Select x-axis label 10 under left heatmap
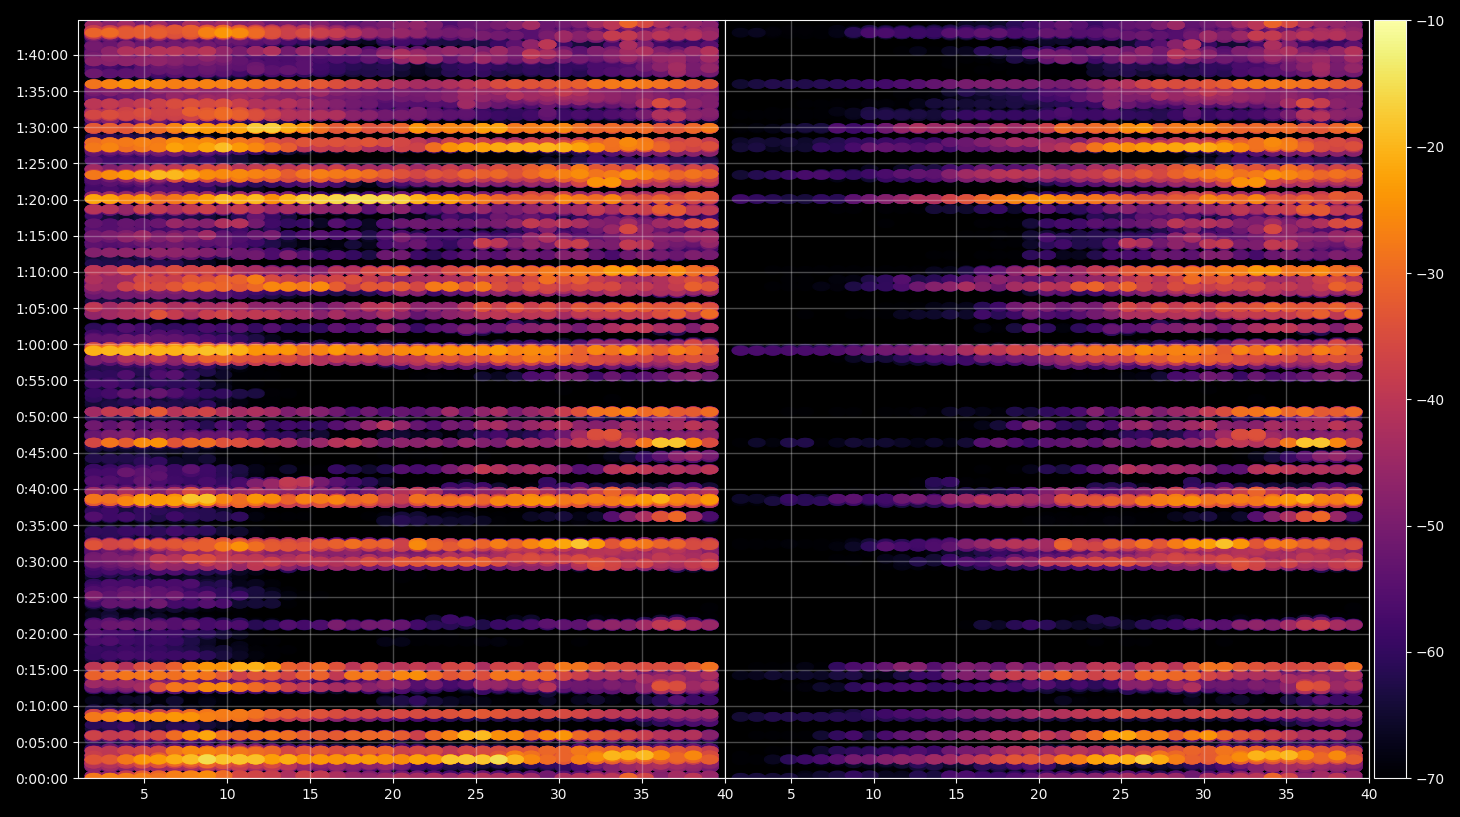Viewport: 1460px width, 817px height. [227, 795]
